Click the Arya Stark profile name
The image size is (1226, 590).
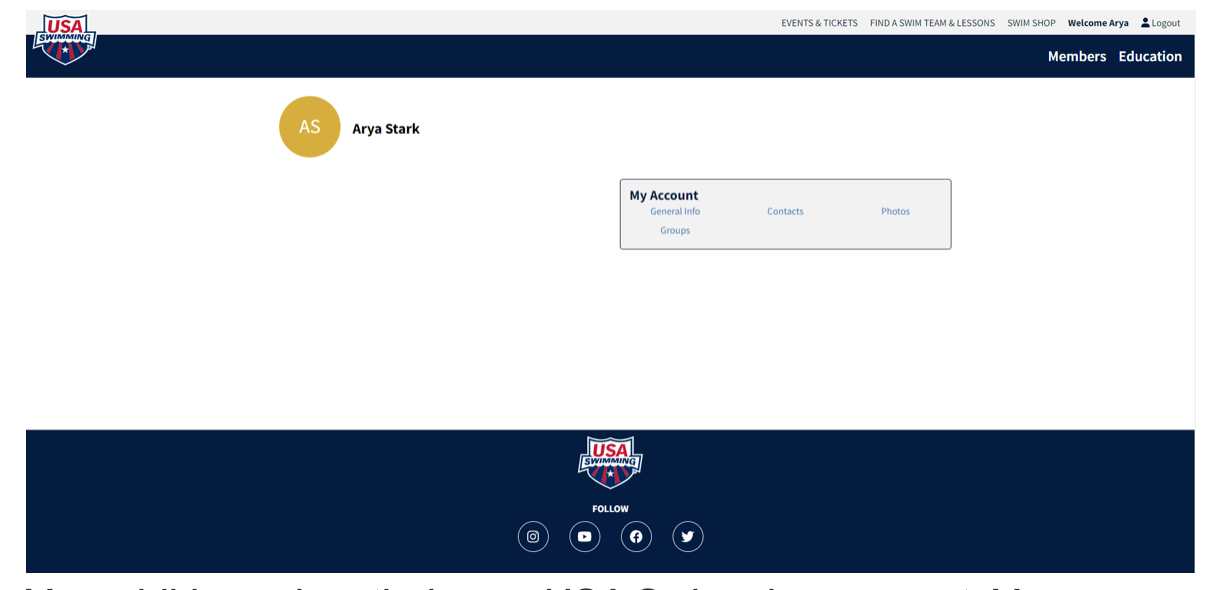coord(386,129)
